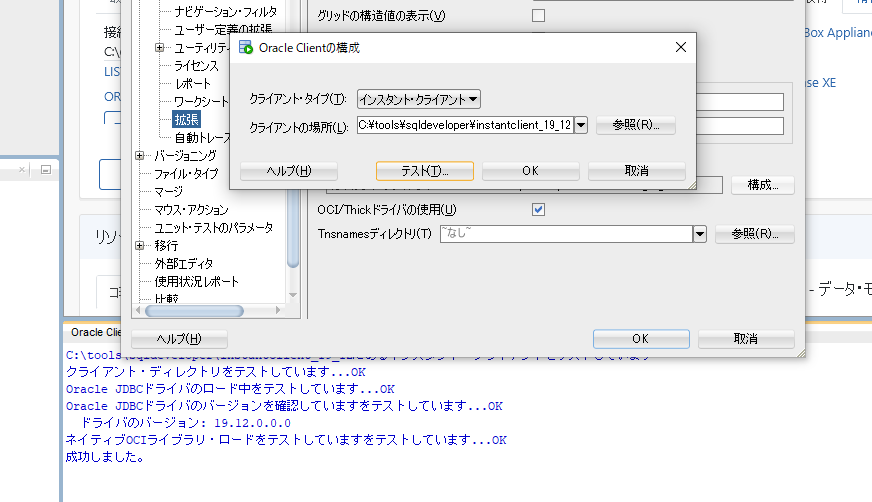
Task: Select マウス・アクション in the preferences tree
Action: (x=191, y=209)
